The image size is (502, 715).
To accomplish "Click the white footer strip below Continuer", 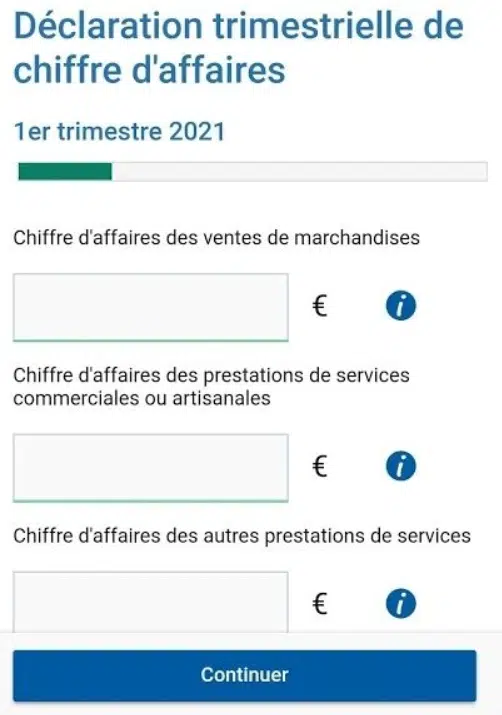I will click(251, 708).
